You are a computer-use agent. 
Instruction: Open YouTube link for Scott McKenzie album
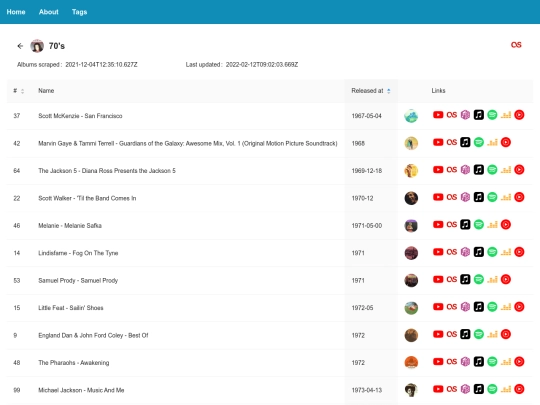click(x=438, y=115)
